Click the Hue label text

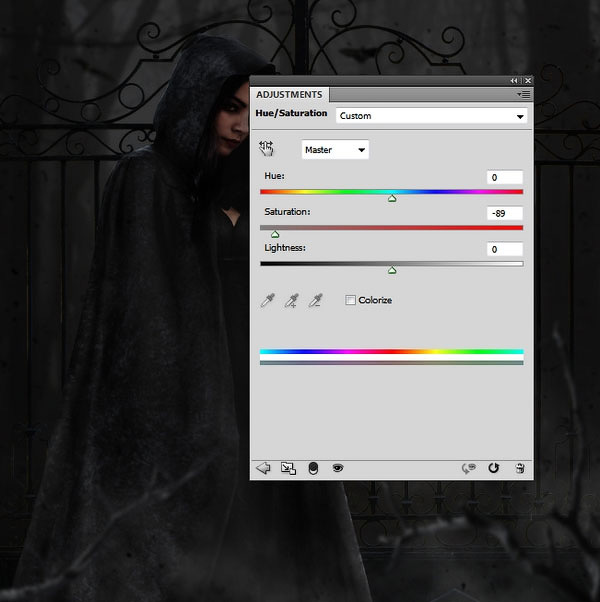point(274,176)
